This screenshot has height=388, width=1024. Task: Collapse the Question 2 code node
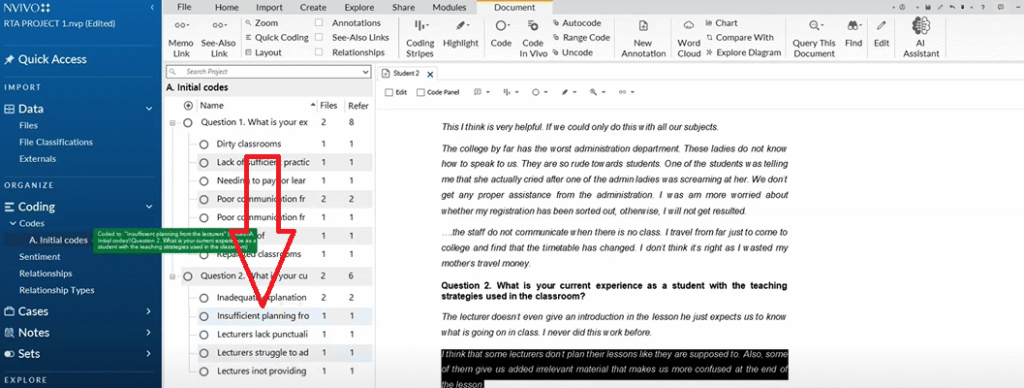tap(172, 276)
